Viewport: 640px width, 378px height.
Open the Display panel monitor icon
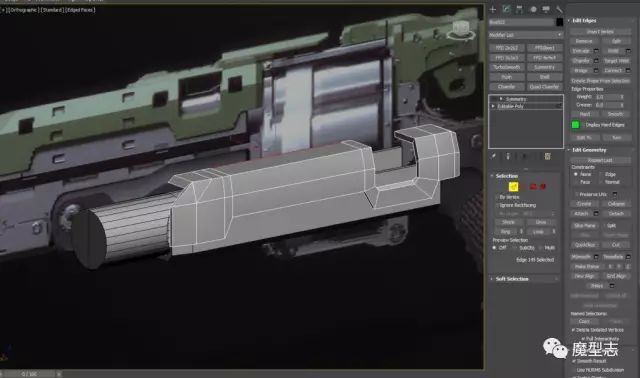click(546, 9)
